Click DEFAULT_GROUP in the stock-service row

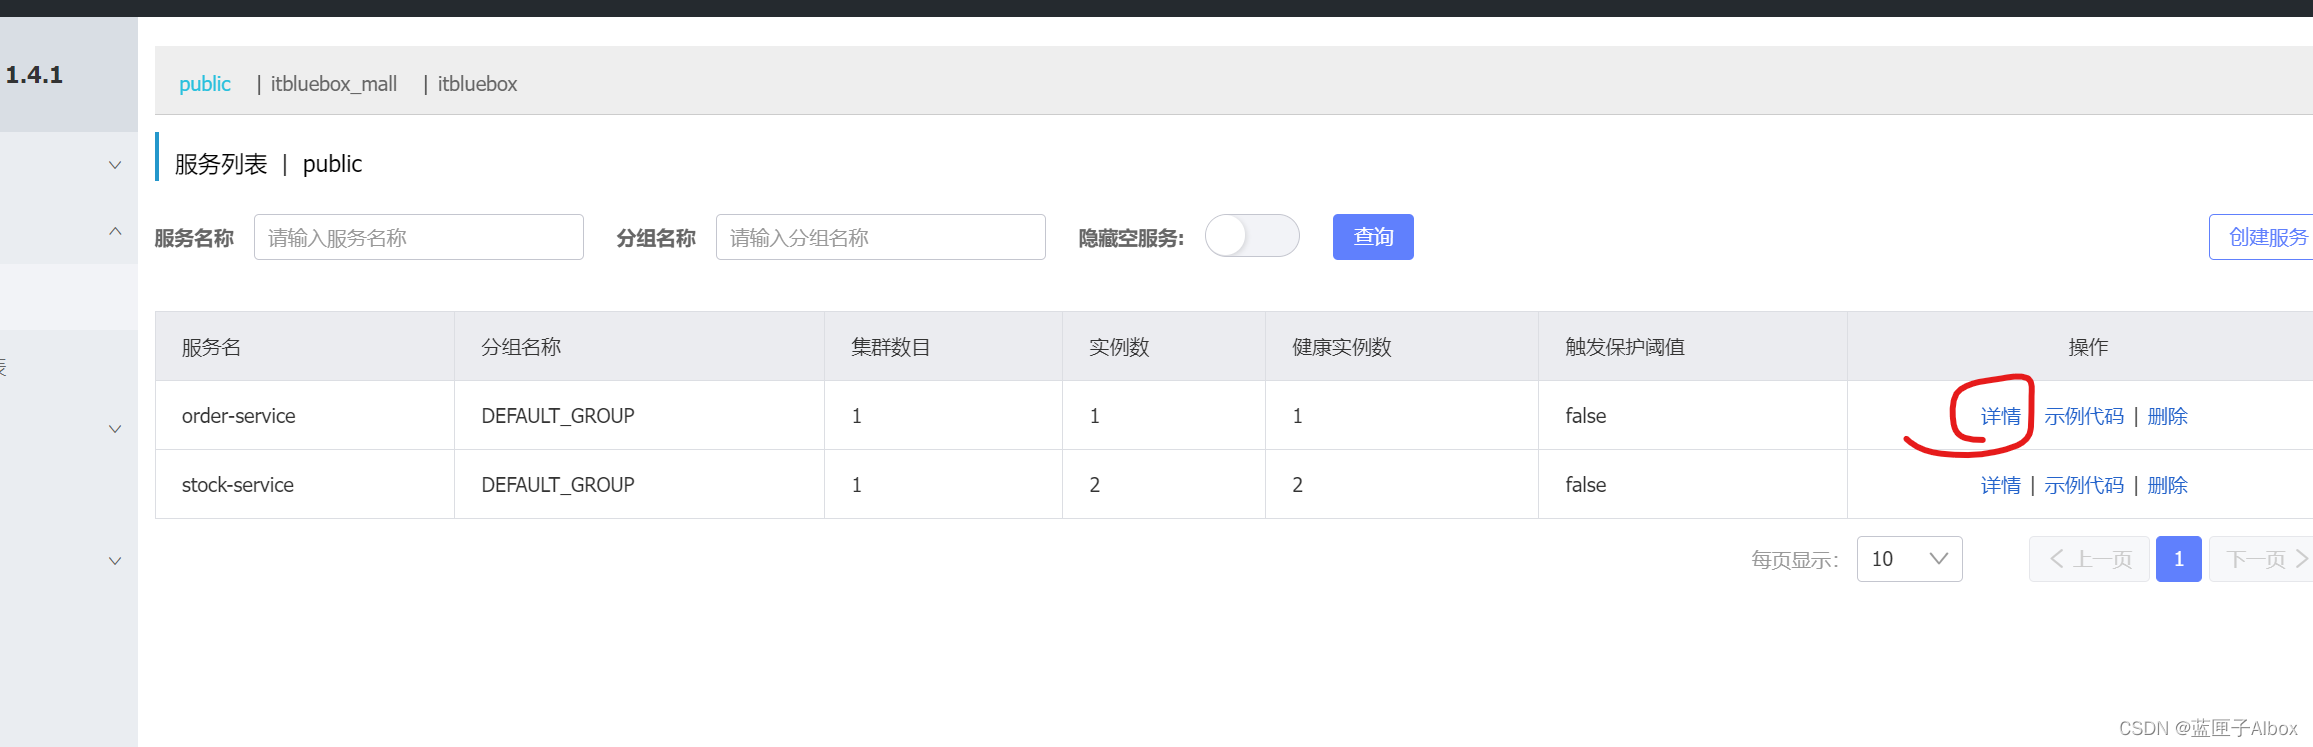[x=558, y=485]
